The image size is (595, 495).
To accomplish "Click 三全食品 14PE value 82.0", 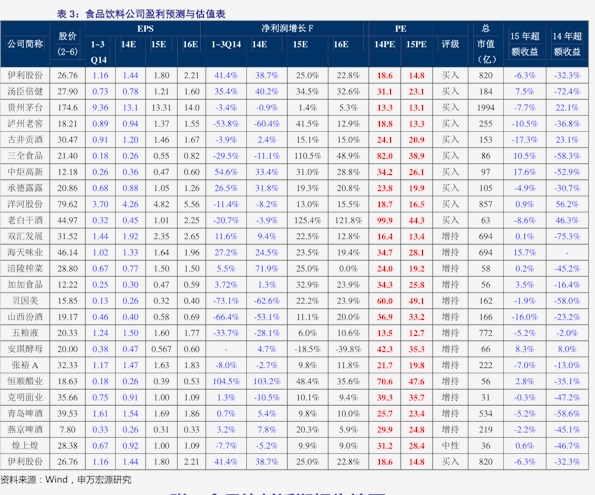I will coord(384,156).
